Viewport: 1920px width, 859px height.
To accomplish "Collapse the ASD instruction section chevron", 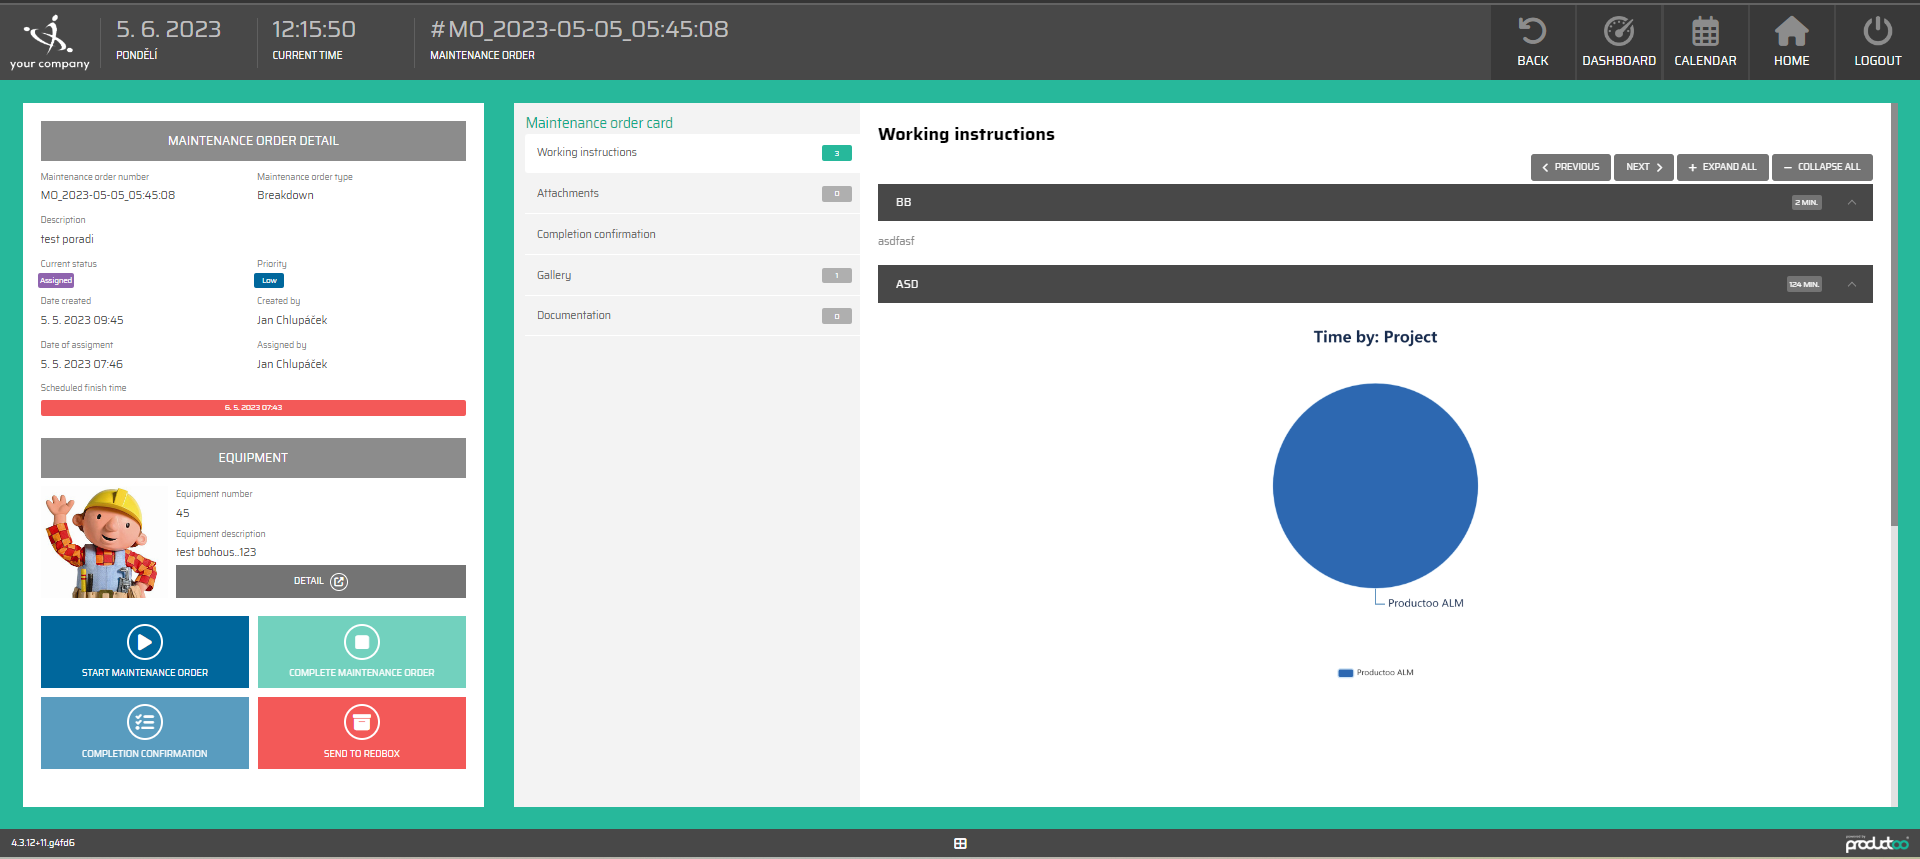I will [x=1852, y=285].
